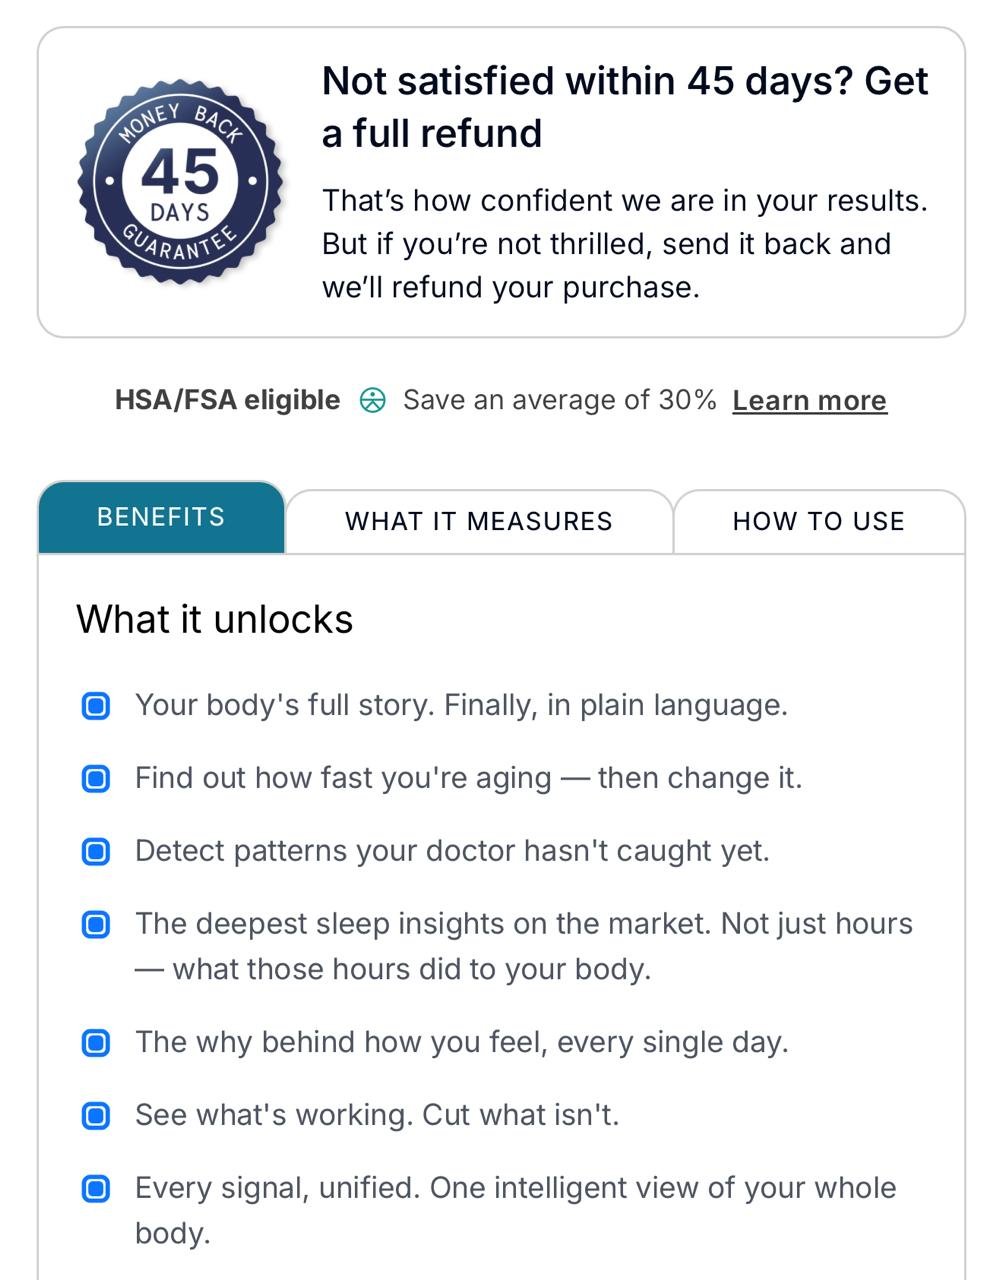This screenshot has width=1003, height=1280.
Task: Click "Detect patterns your doctor hasn't caught yet" text
Action: coord(452,851)
